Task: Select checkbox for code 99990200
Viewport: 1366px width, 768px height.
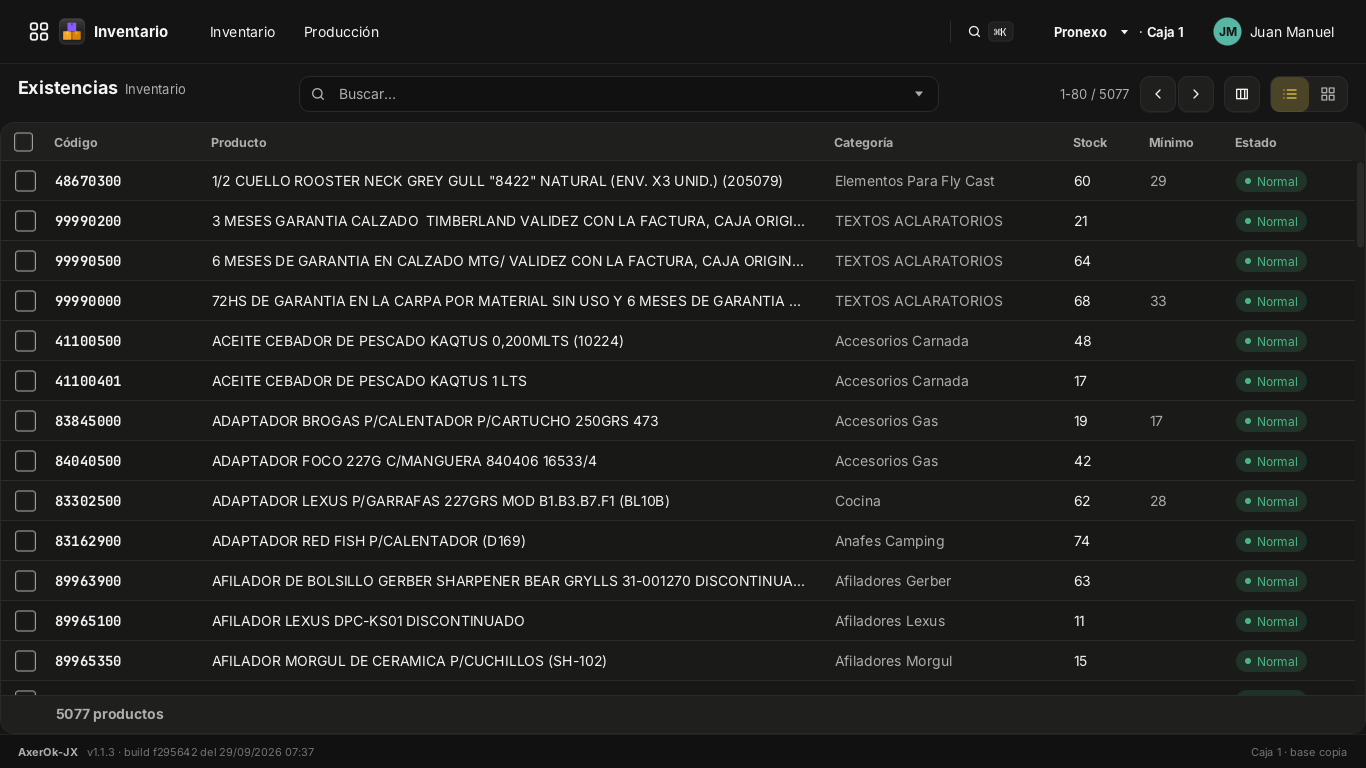Action: (26, 221)
